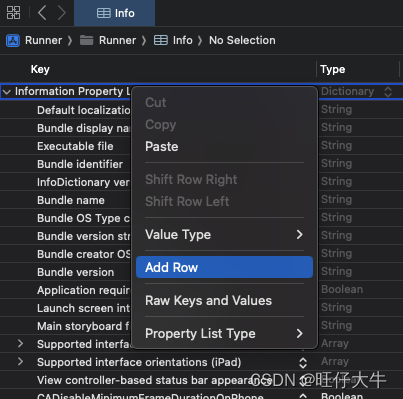Click the Info plist breadcrumb item
403x399 pixels.
(x=173, y=40)
